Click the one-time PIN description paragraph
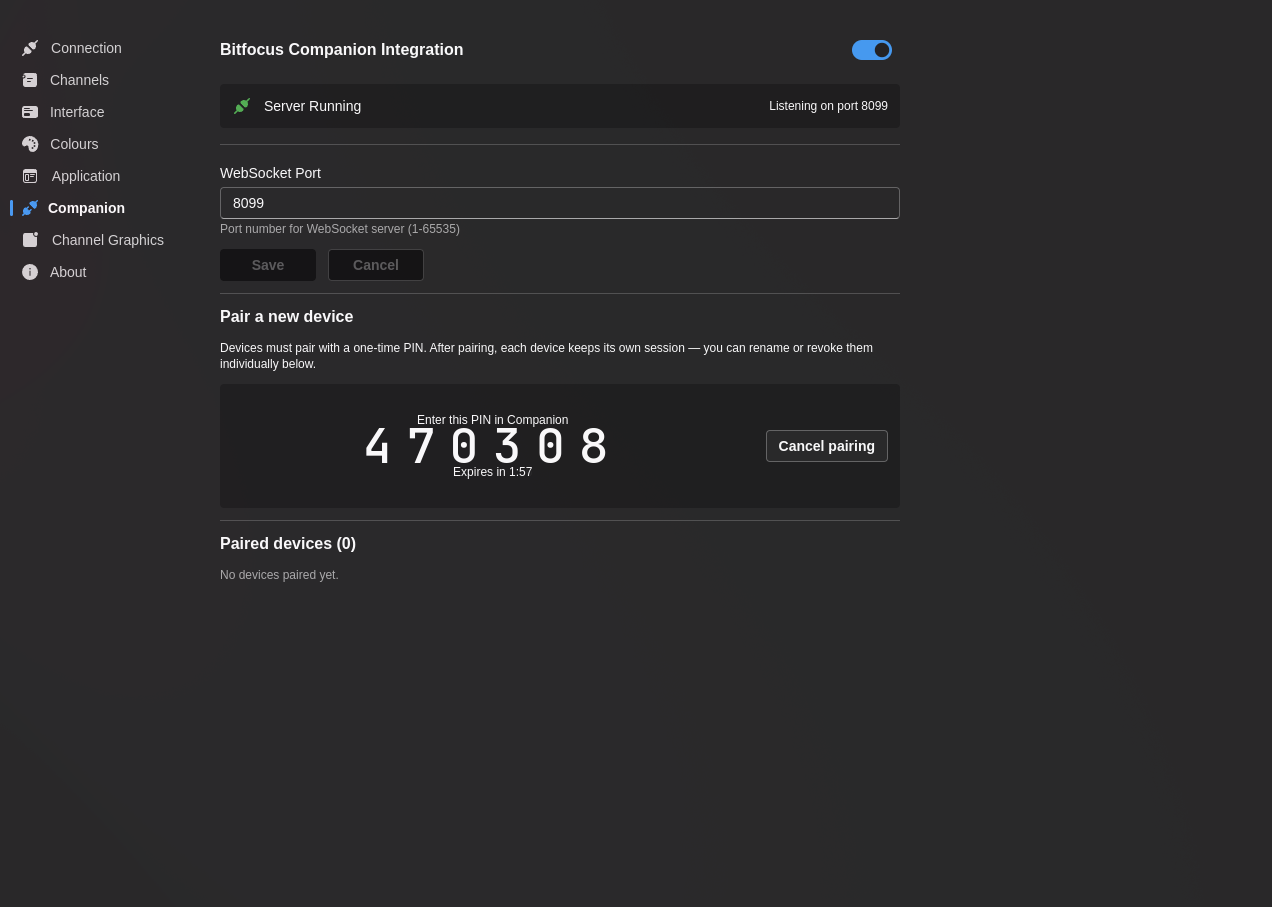Image resolution: width=1272 pixels, height=907 pixels. pyautogui.click(x=546, y=356)
